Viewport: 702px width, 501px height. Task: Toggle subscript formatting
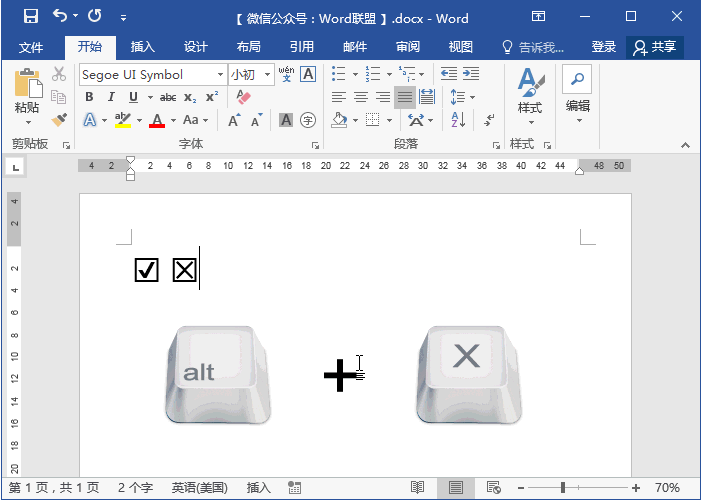(190, 98)
